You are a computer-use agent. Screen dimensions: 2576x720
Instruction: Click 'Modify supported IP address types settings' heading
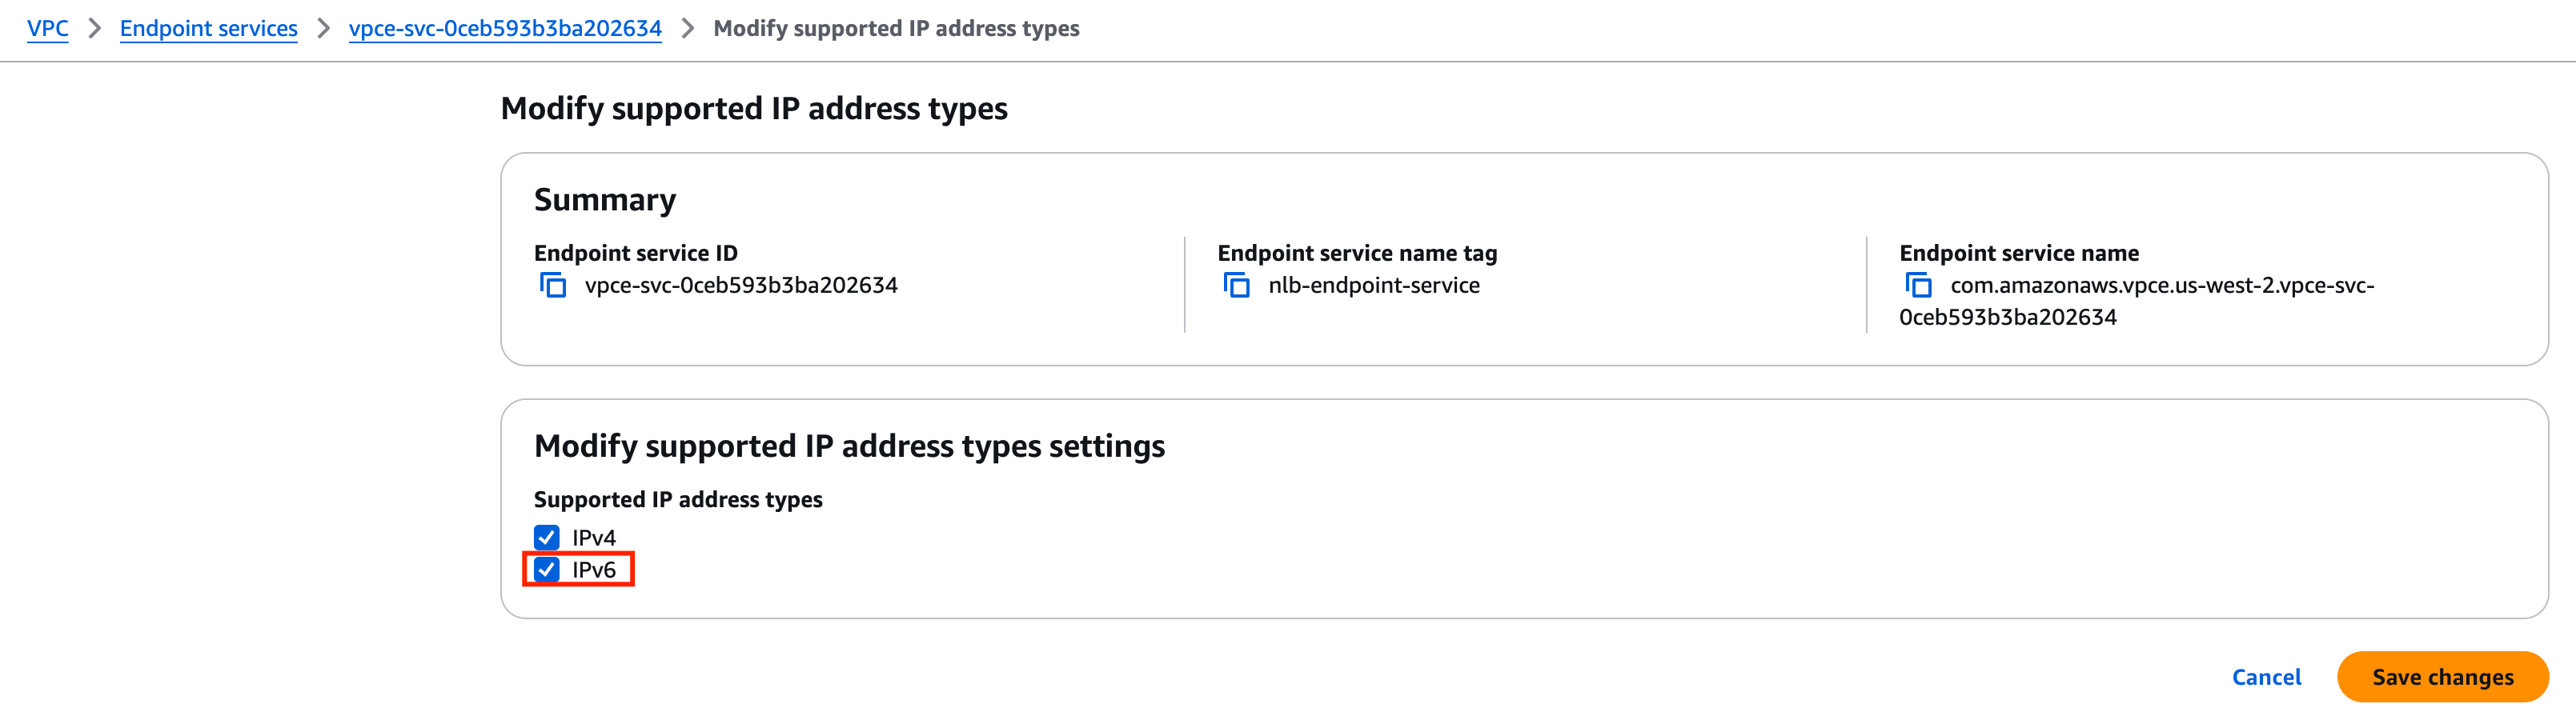click(x=849, y=446)
